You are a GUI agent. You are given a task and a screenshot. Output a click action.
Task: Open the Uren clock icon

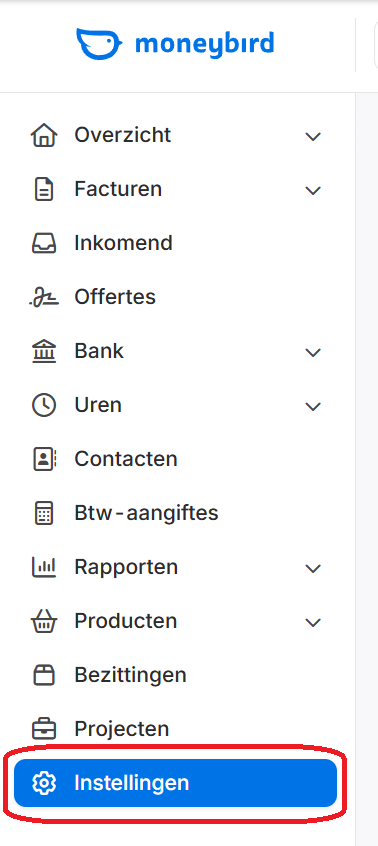(44, 405)
